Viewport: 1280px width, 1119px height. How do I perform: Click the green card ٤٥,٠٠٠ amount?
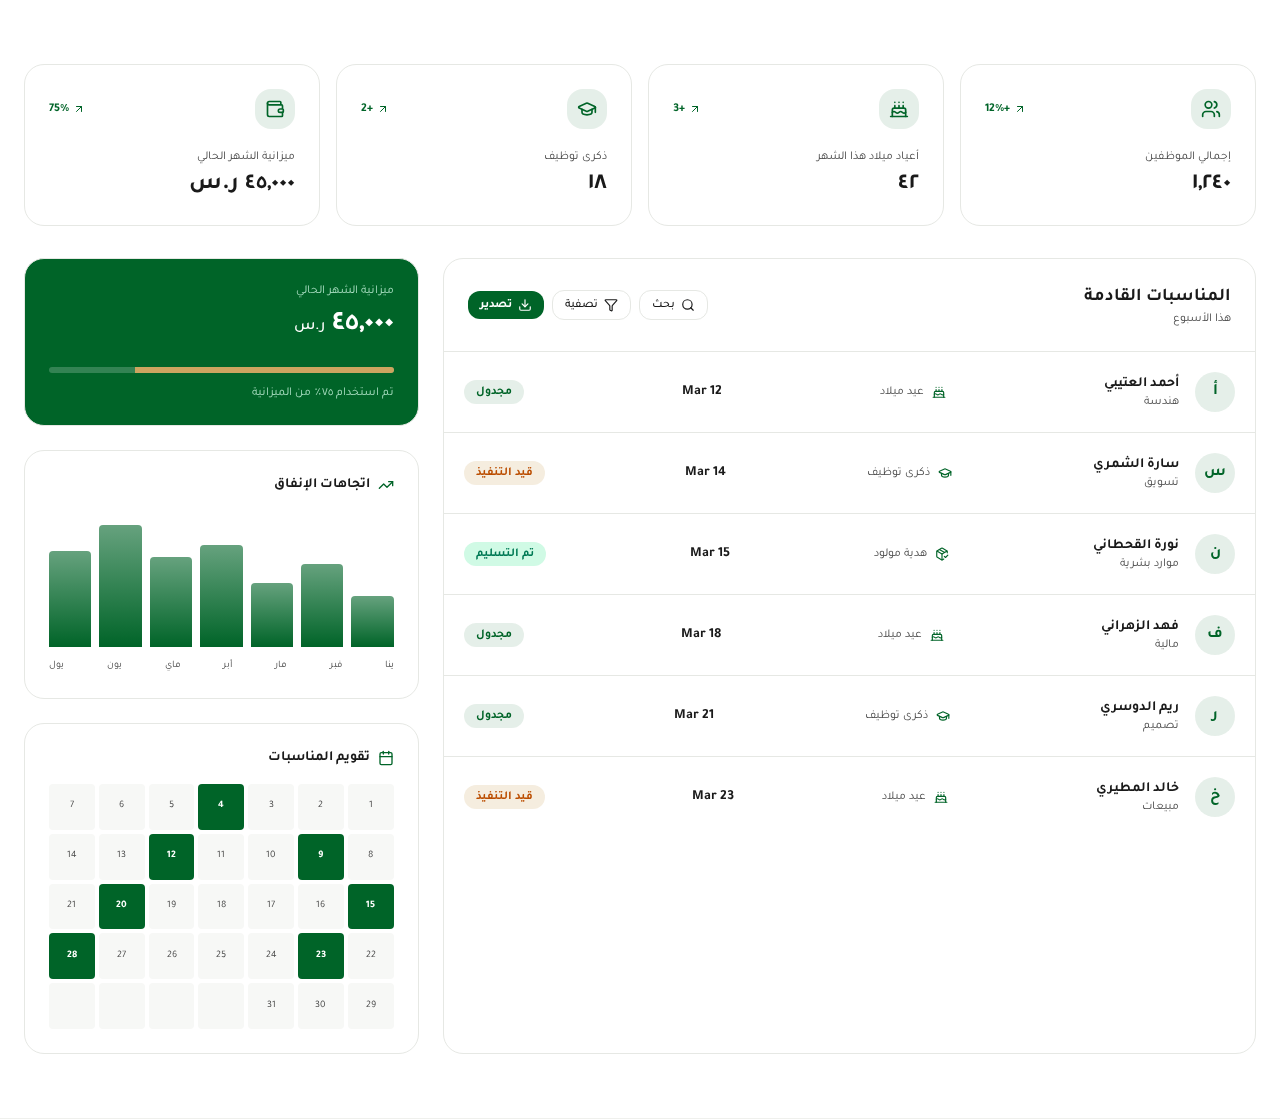point(362,322)
